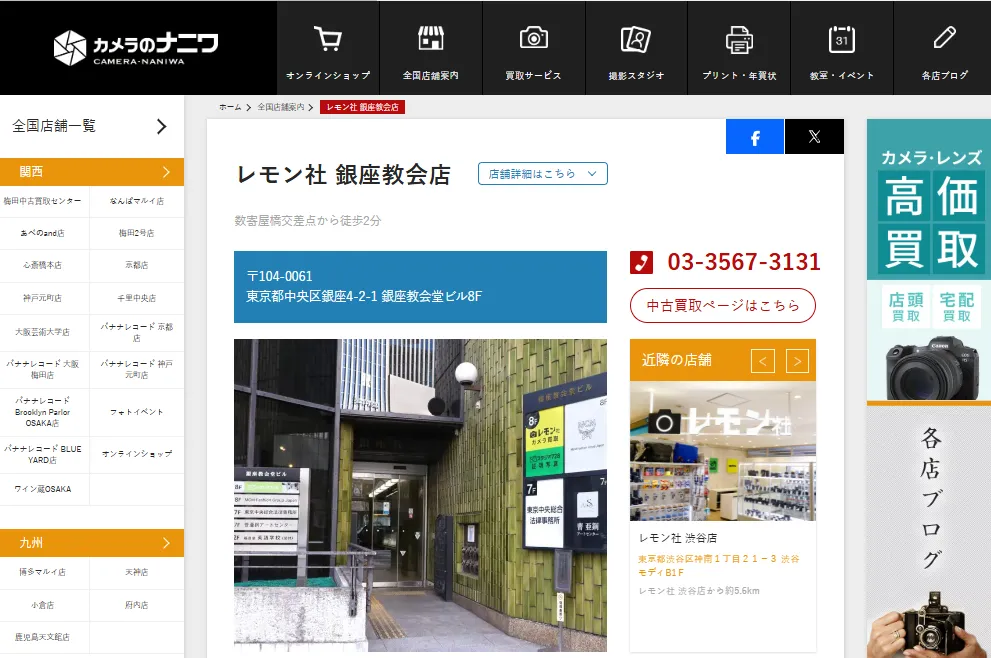Image resolution: width=991 pixels, height=658 pixels.
Task: Select 小倉店 in the sidebar
Action: [x=42, y=605]
